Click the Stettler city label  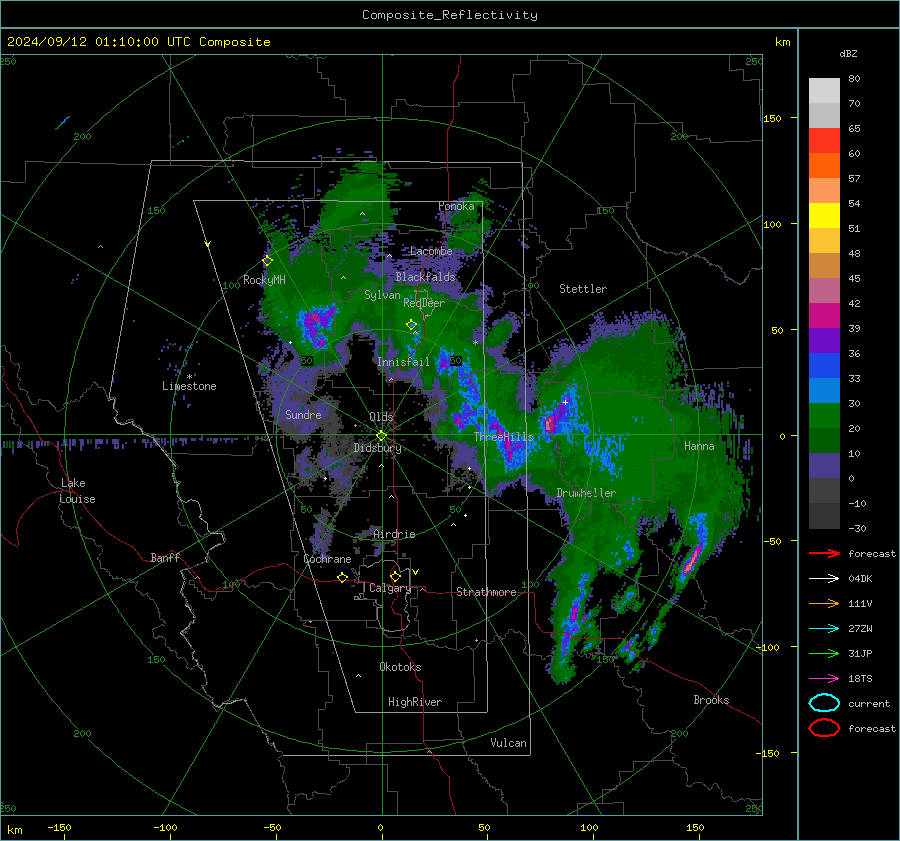pos(583,289)
